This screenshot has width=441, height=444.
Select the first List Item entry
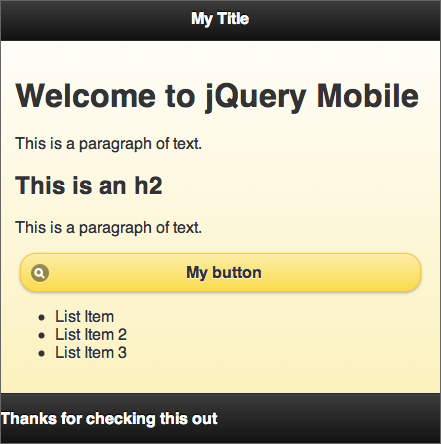coord(84,316)
